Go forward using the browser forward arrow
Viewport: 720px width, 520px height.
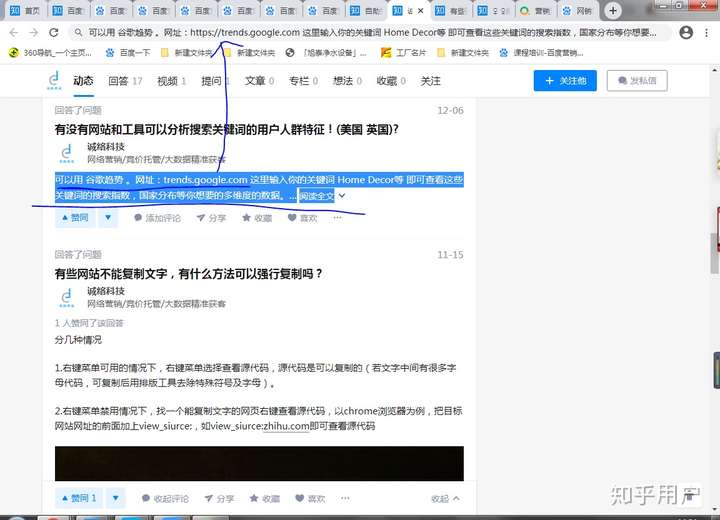(x=34, y=33)
